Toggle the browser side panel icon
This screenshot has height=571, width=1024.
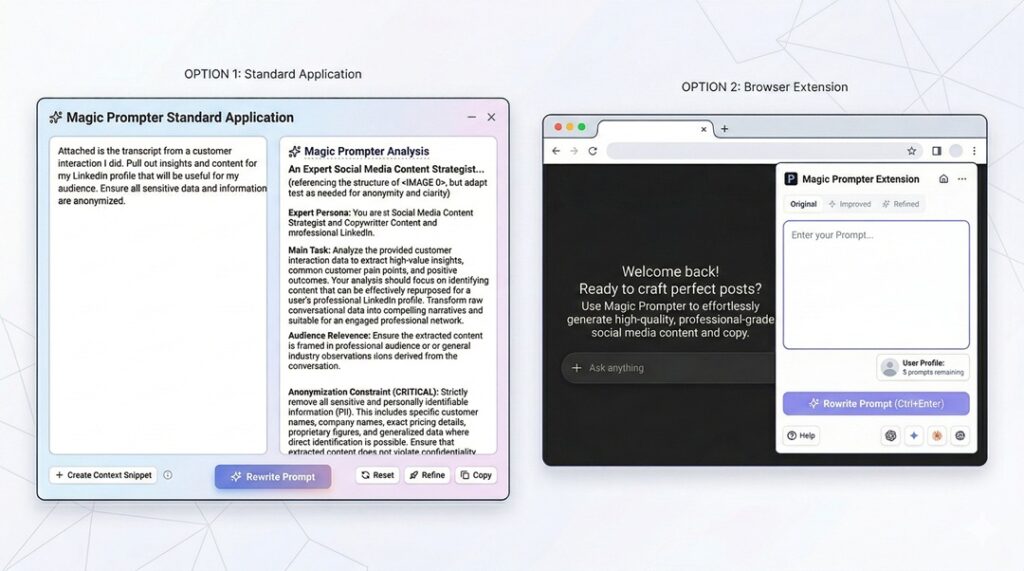tap(936, 151)
